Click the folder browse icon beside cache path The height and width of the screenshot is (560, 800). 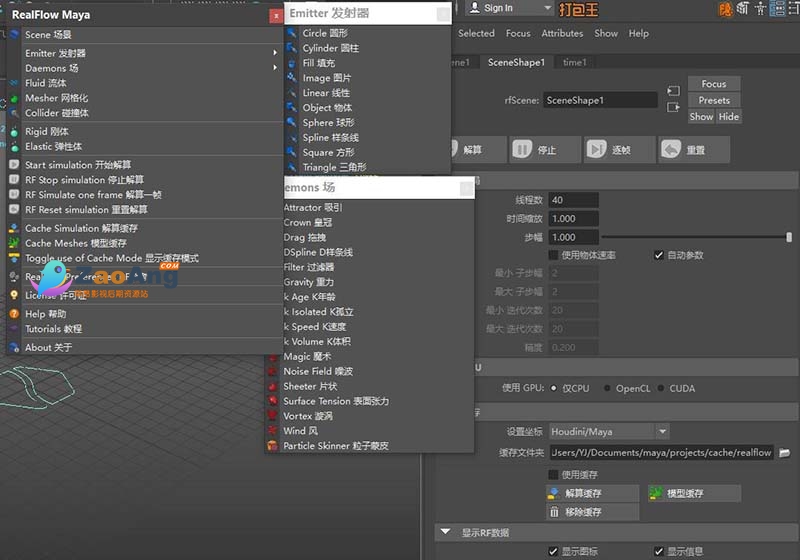tap(785, 453)
